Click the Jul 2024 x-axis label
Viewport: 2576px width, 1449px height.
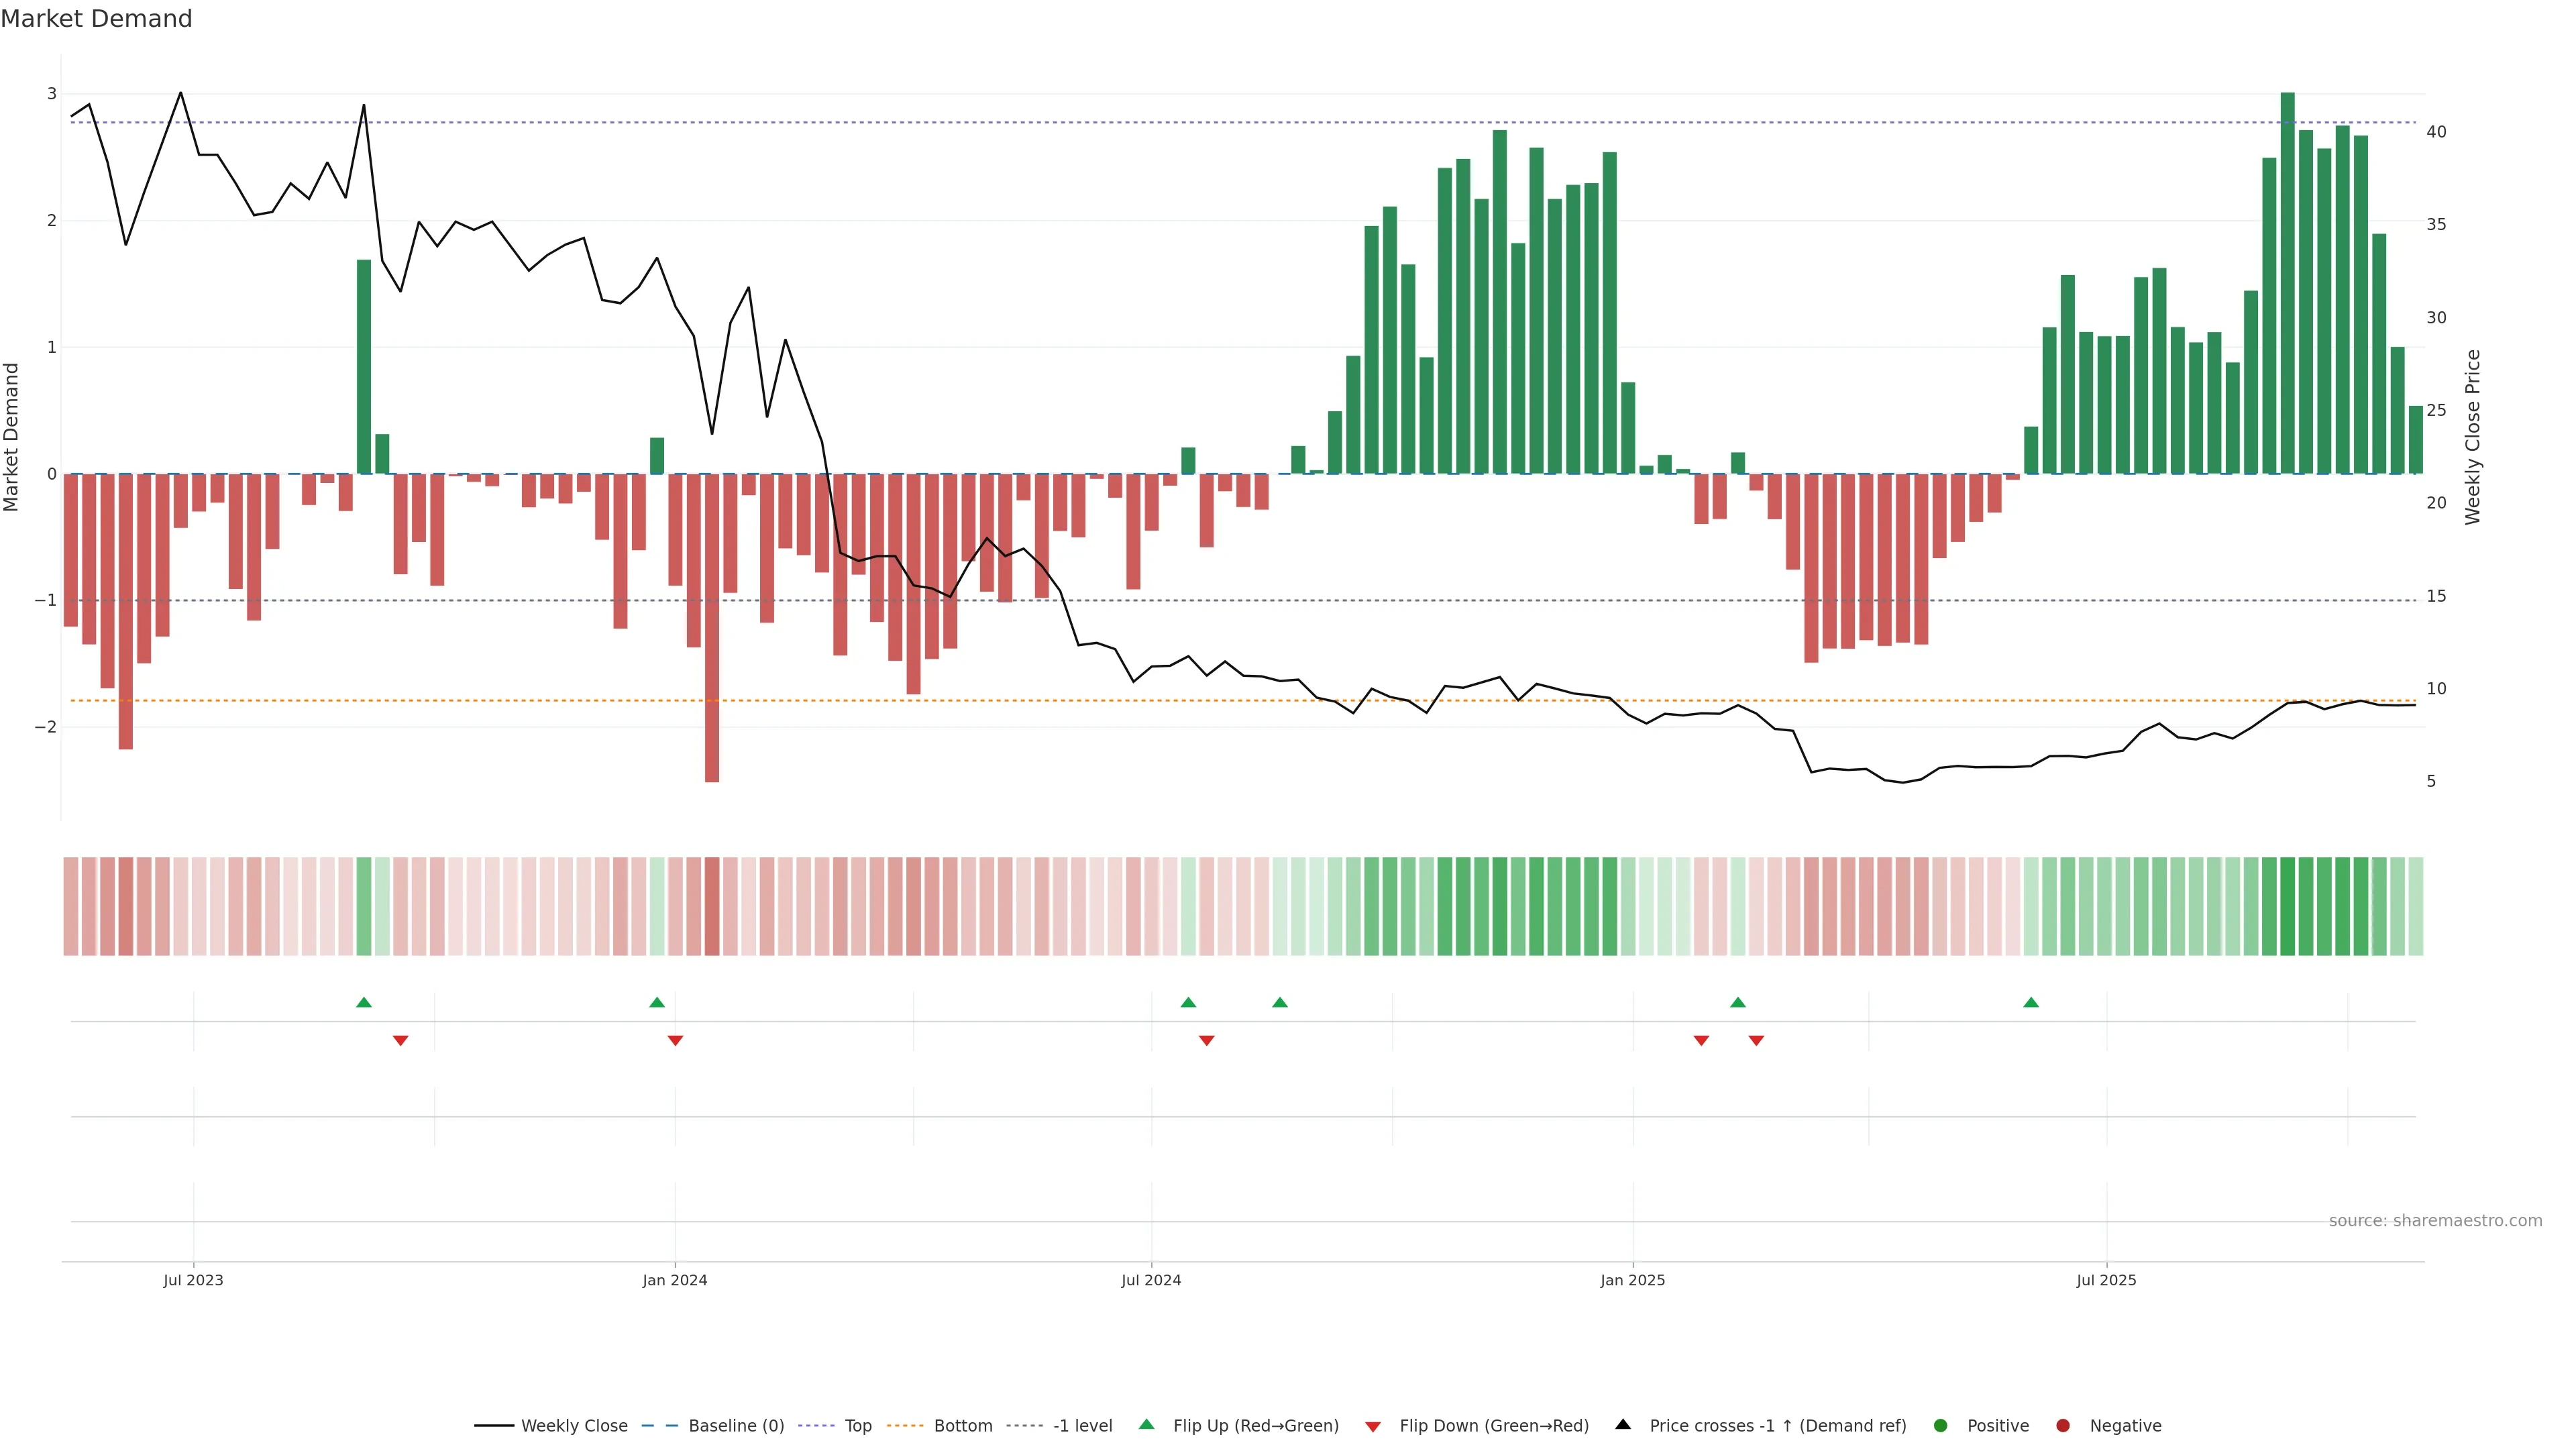click(1151, 1280)
